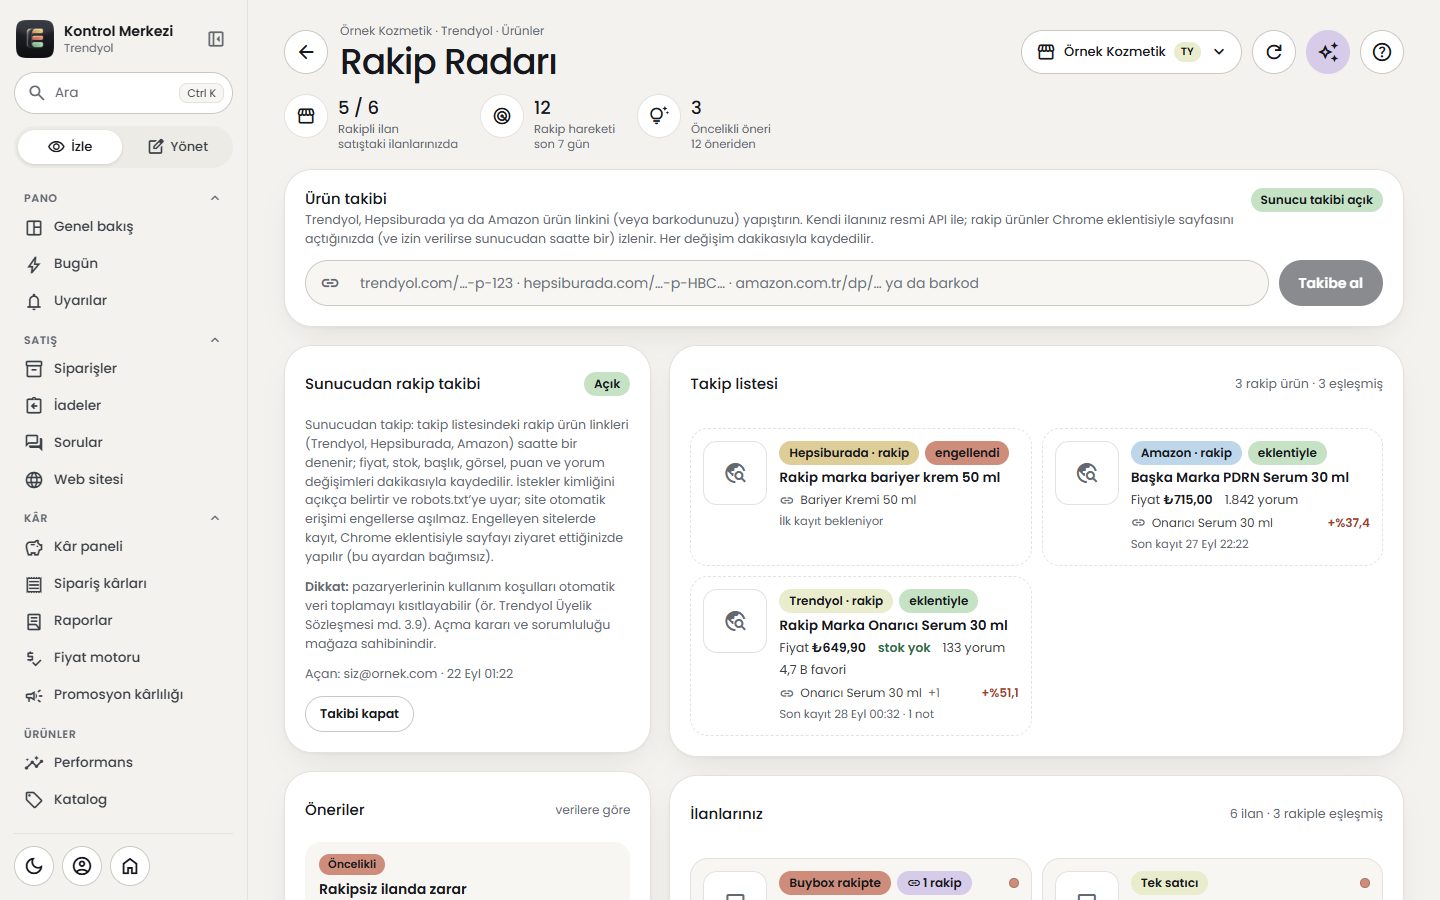Navigate to Katalog

click(123, 800)
